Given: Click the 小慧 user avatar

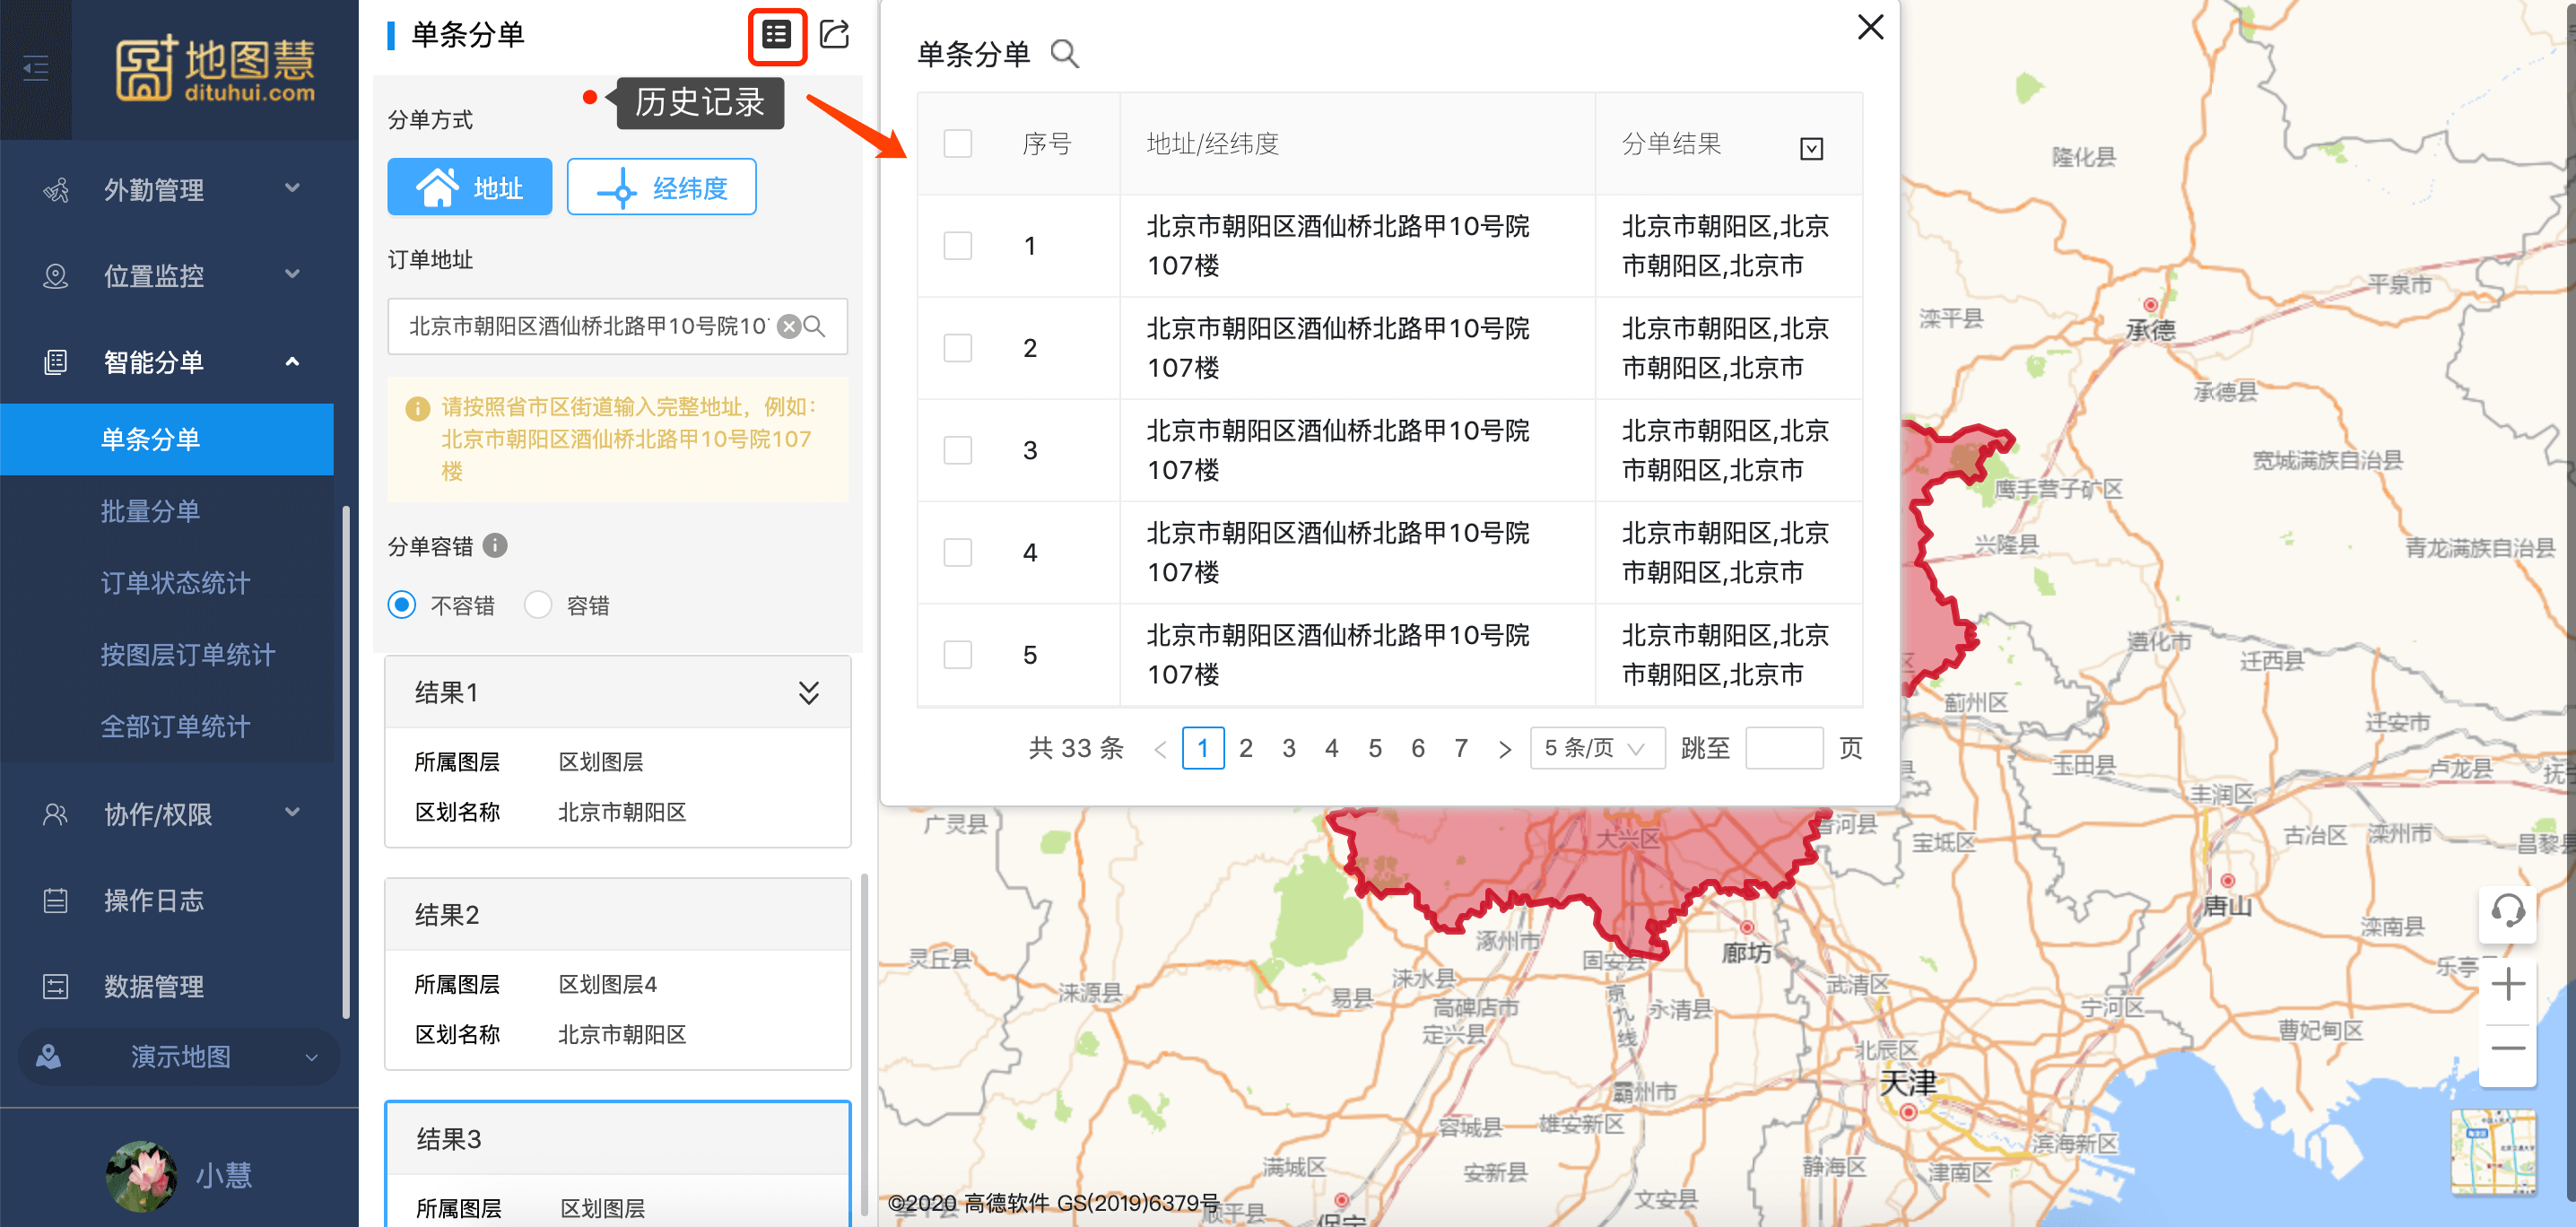Looking at the screenshot, I should (x=141, y=1176).
